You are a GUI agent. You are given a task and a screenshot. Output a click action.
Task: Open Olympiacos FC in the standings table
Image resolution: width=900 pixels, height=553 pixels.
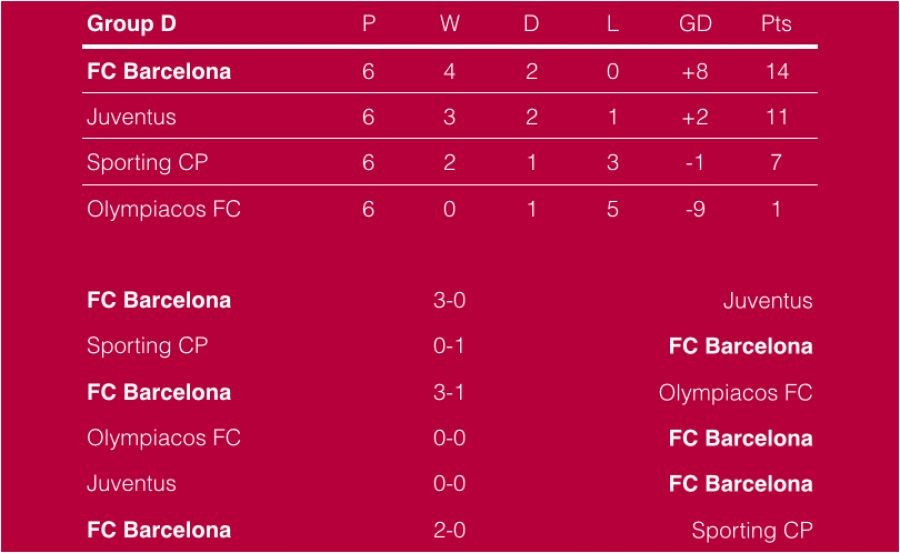point(164,209)
